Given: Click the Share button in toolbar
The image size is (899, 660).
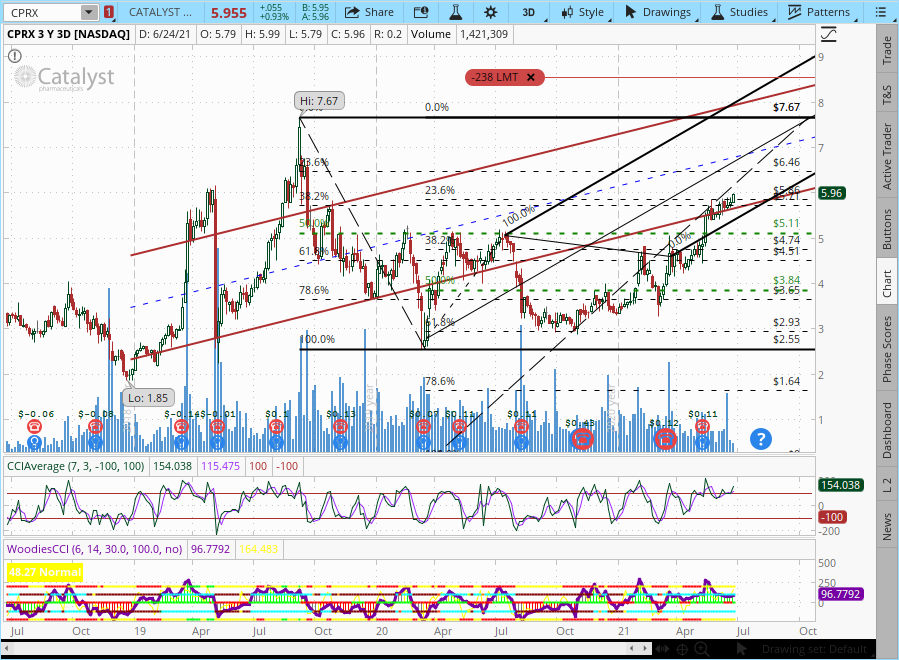Looking at the screenshot, I should point(368,12).
